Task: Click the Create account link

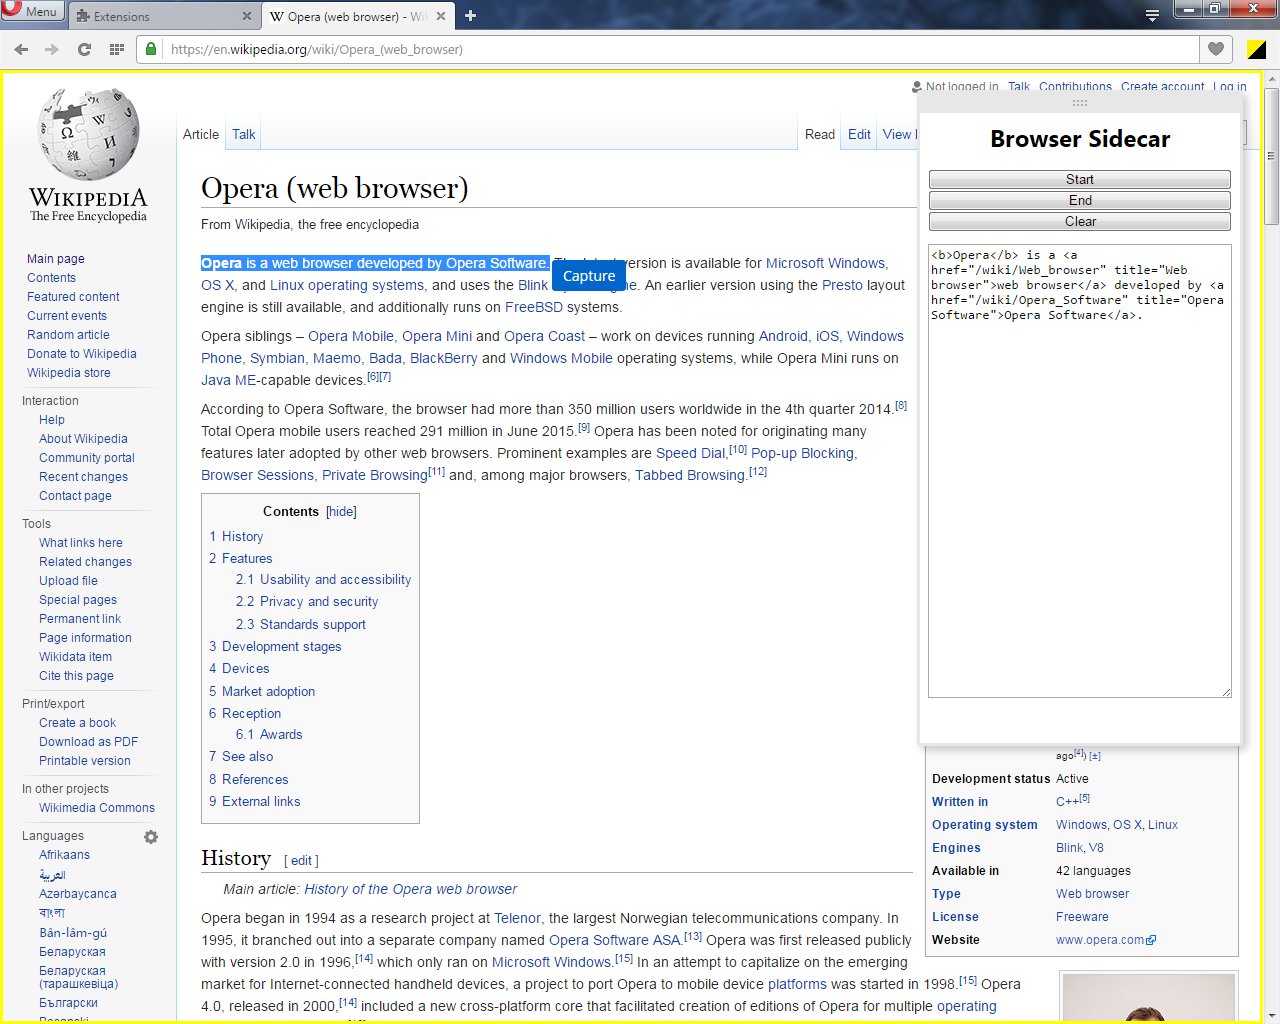Action: [x=1163, y=87]
